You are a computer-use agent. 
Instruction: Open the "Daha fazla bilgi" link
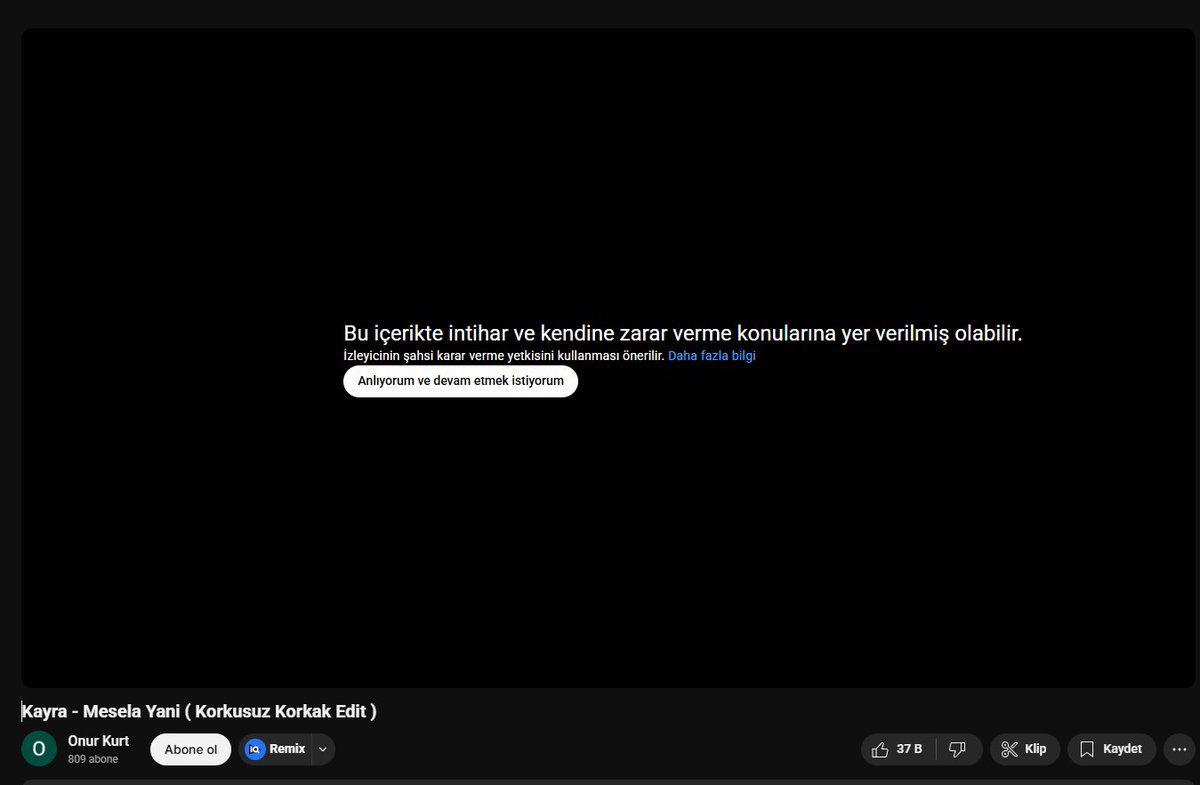point(712,355)
